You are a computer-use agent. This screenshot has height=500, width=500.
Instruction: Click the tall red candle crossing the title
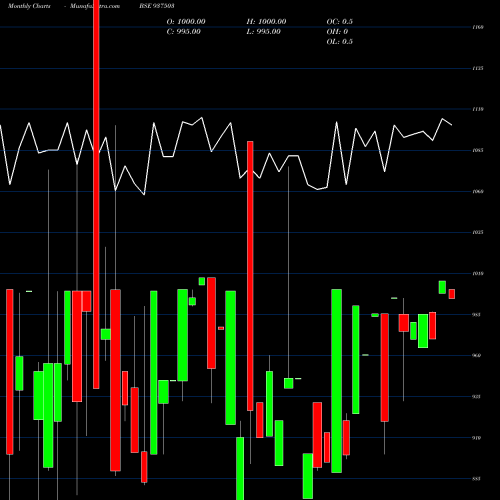[96, 194]
